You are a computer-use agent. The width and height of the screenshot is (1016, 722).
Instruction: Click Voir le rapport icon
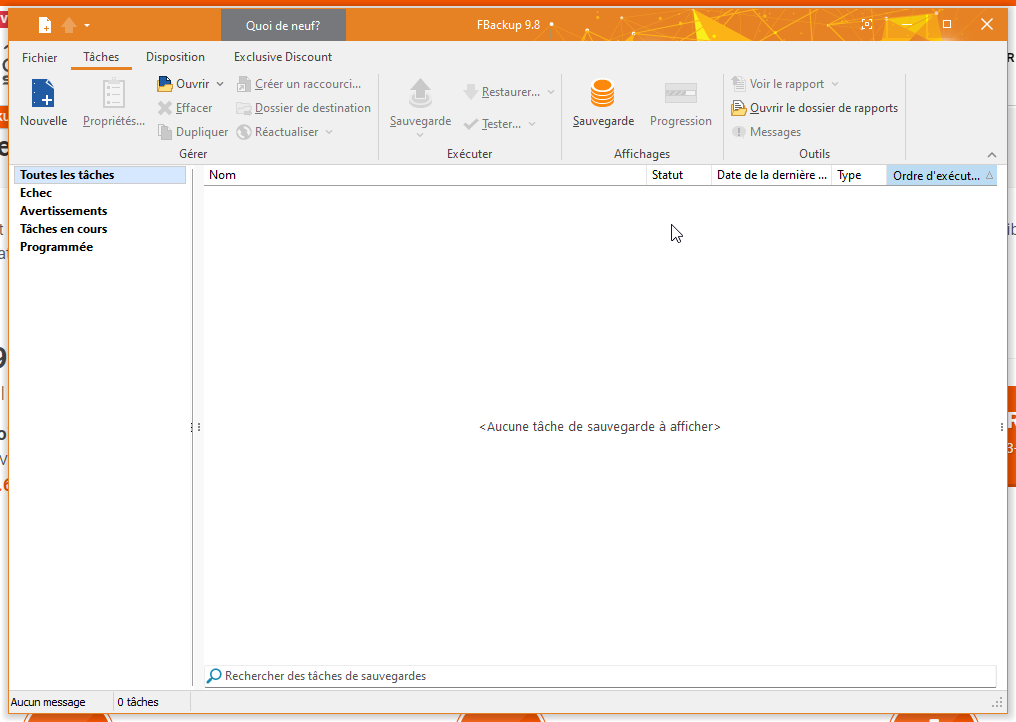739,84
